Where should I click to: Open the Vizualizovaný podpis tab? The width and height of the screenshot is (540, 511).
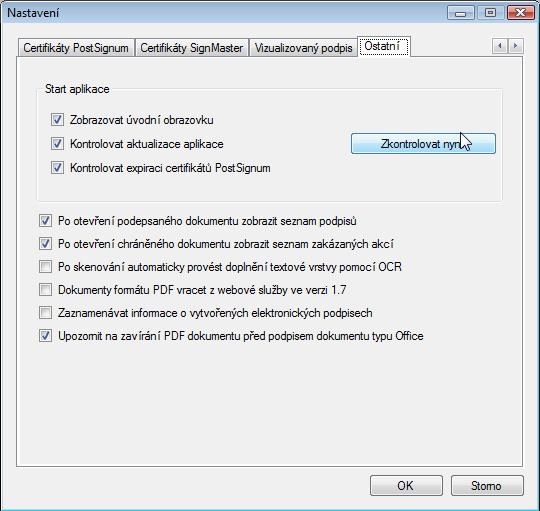[303, 48]
